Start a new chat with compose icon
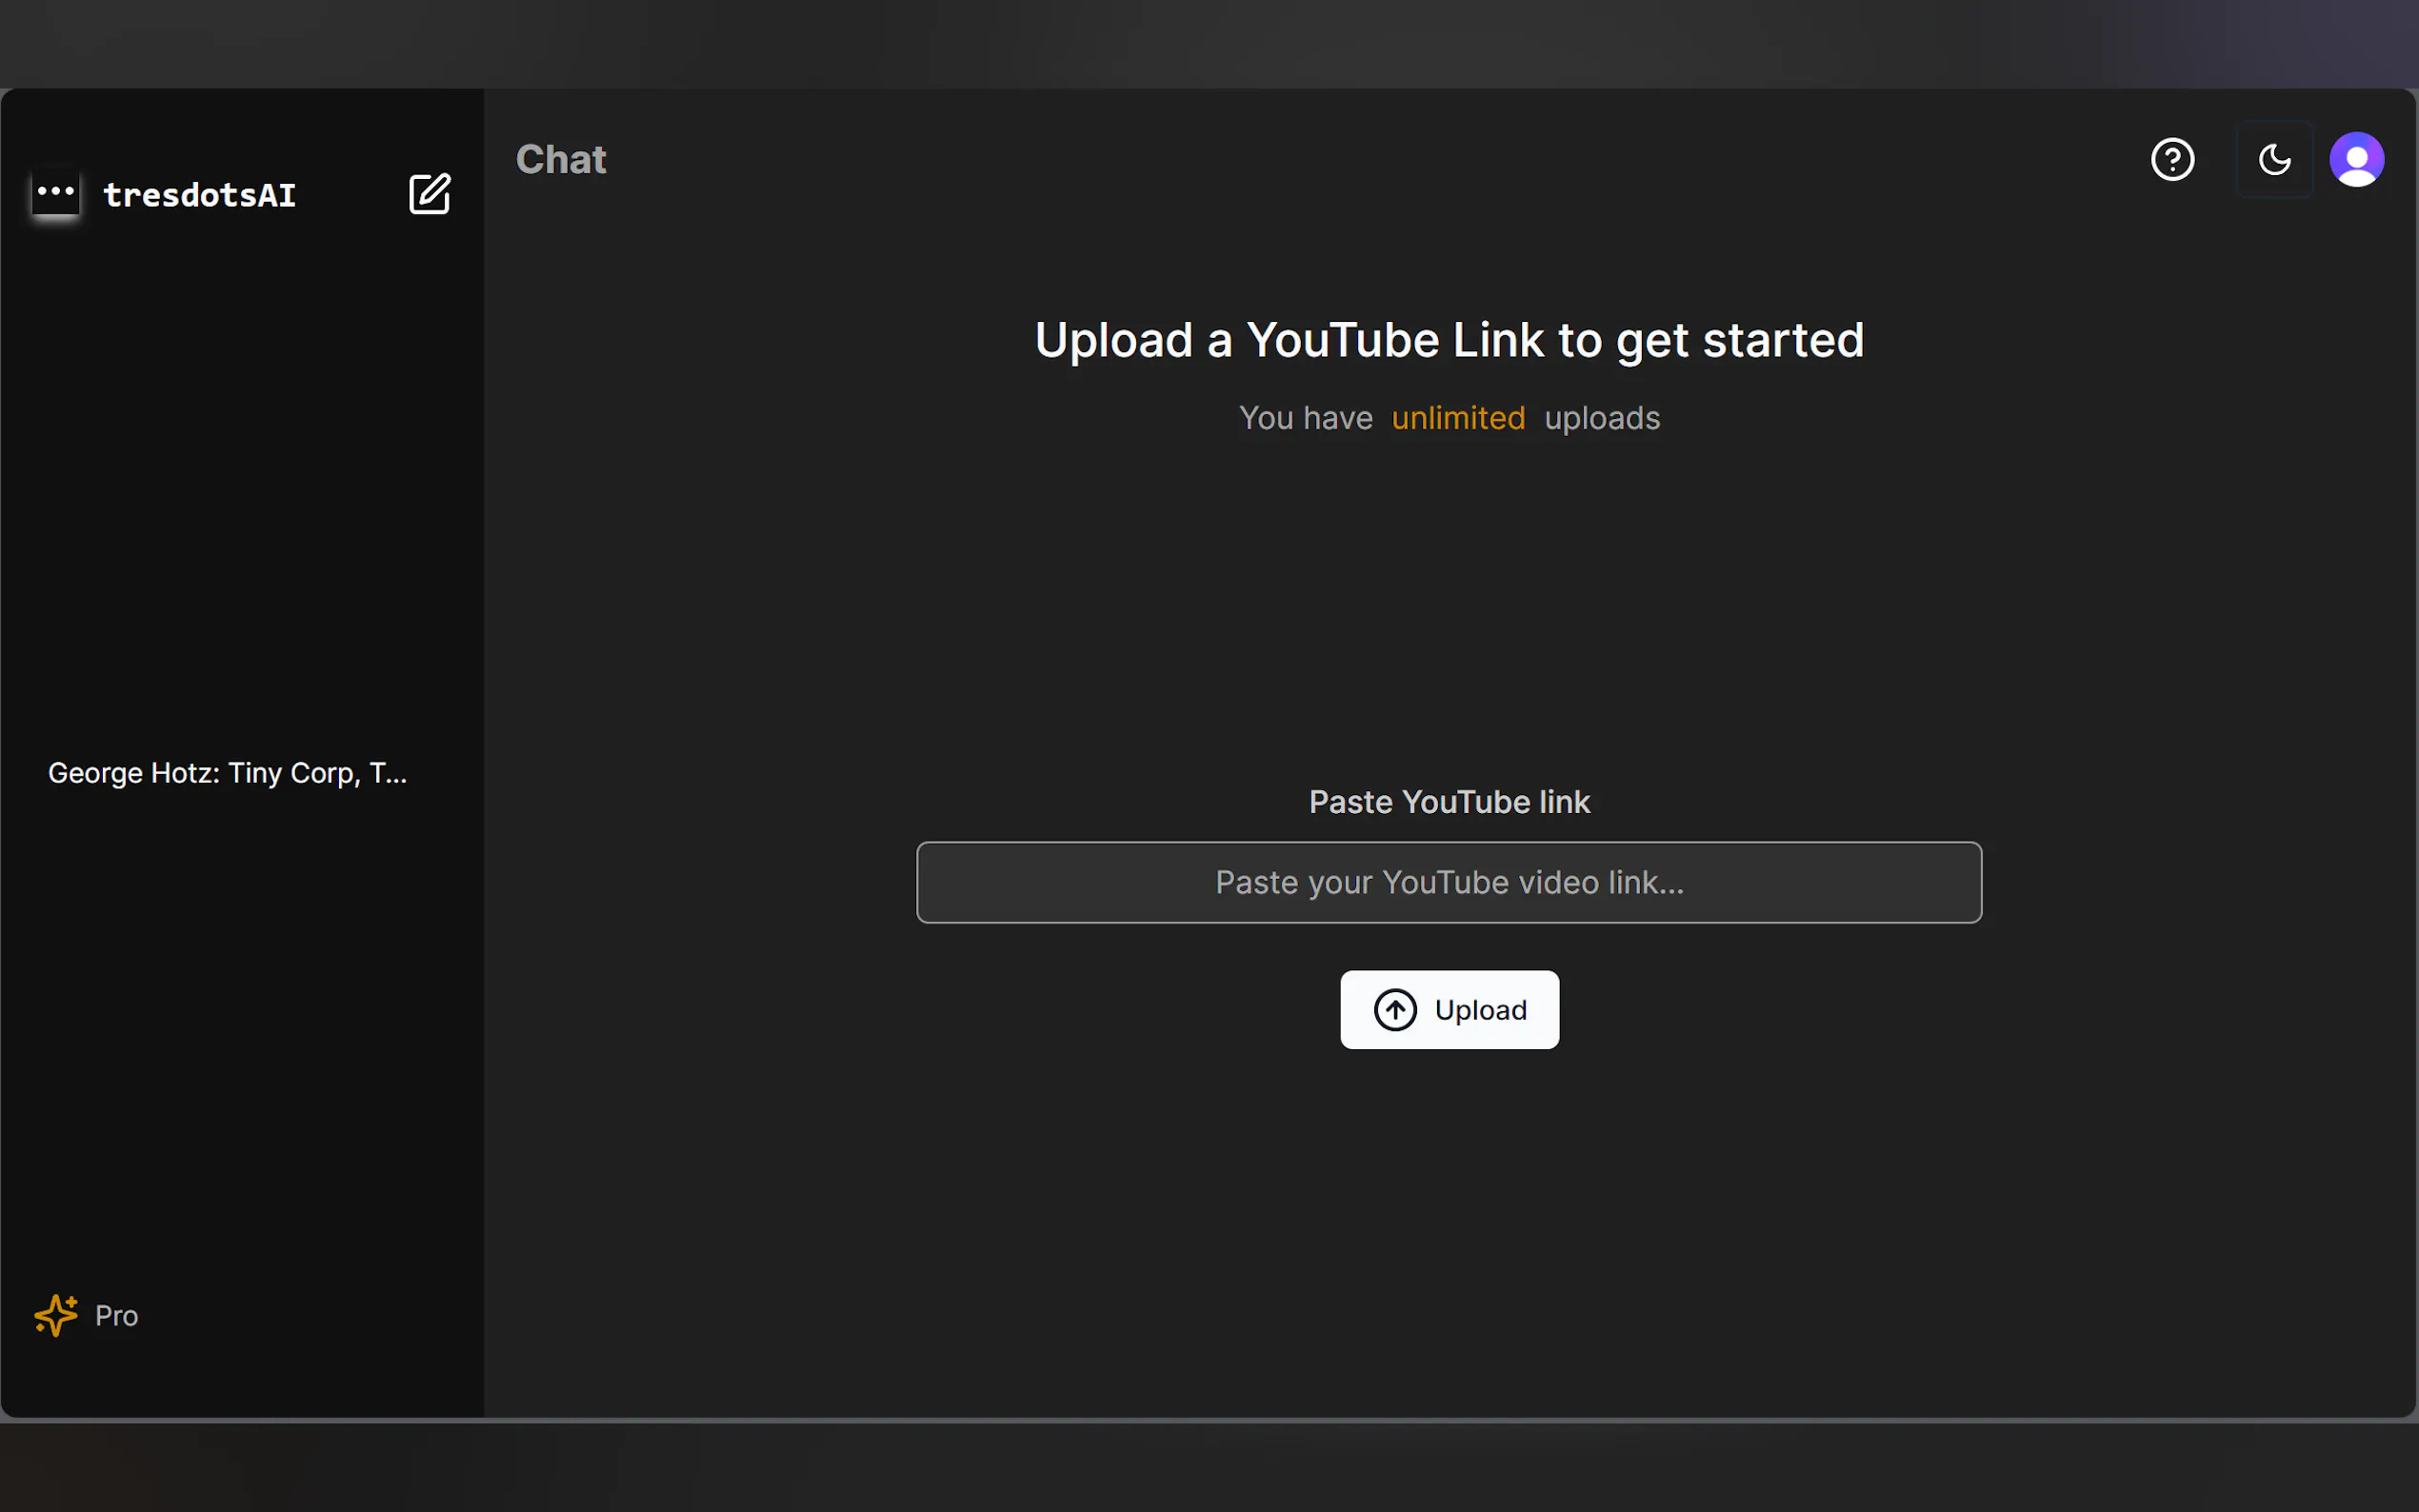 click(429, 194)
